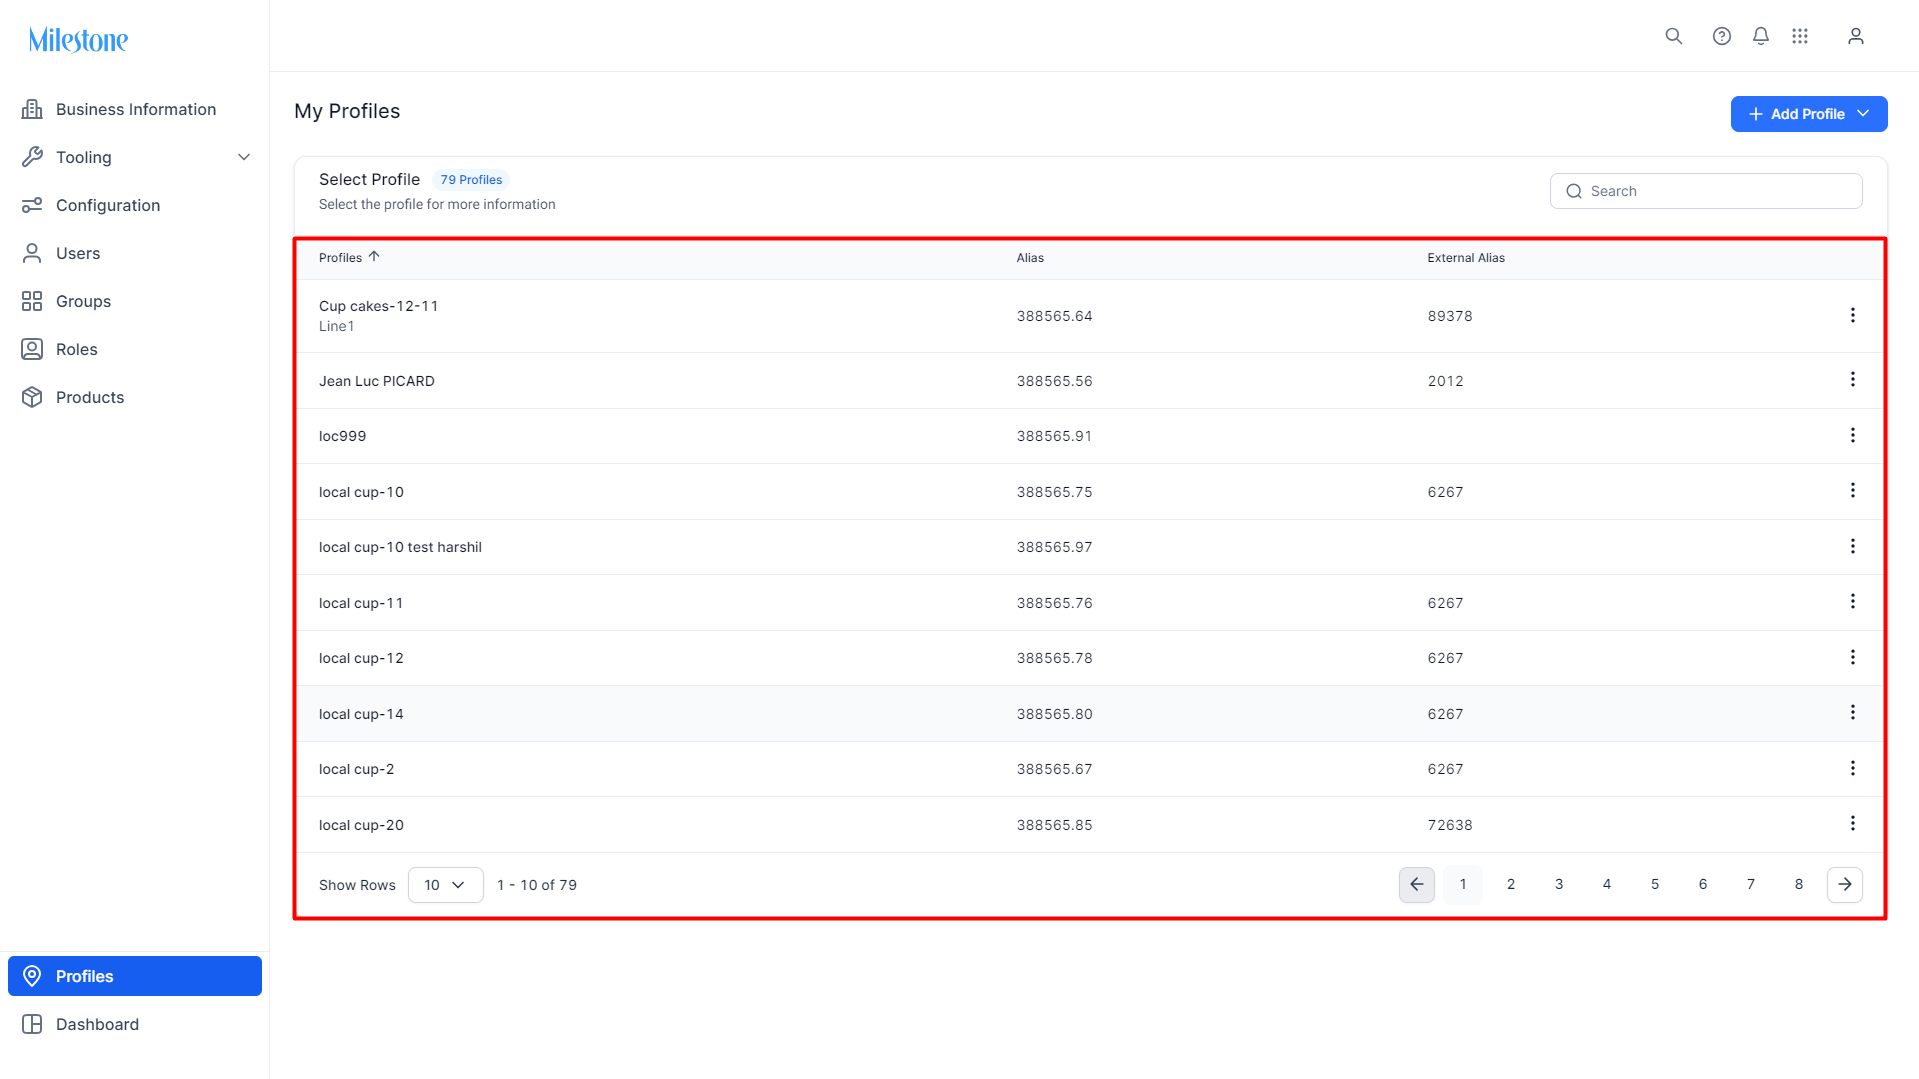Open Roles in sidebar
Image resolution: width=1919 pixels, height=1079 pixels.
click(135, 349)
